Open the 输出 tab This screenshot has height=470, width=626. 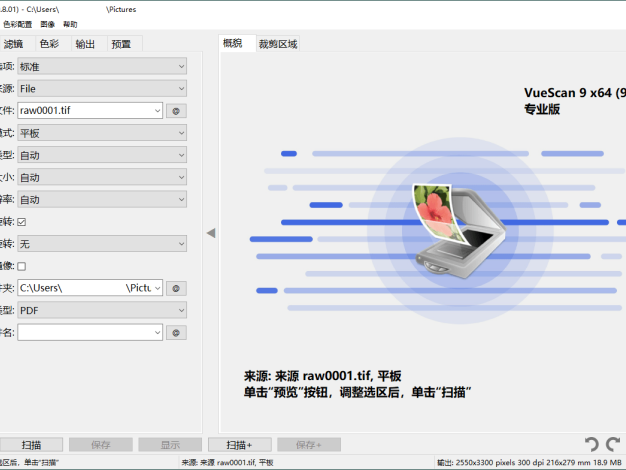coord(85,44)
